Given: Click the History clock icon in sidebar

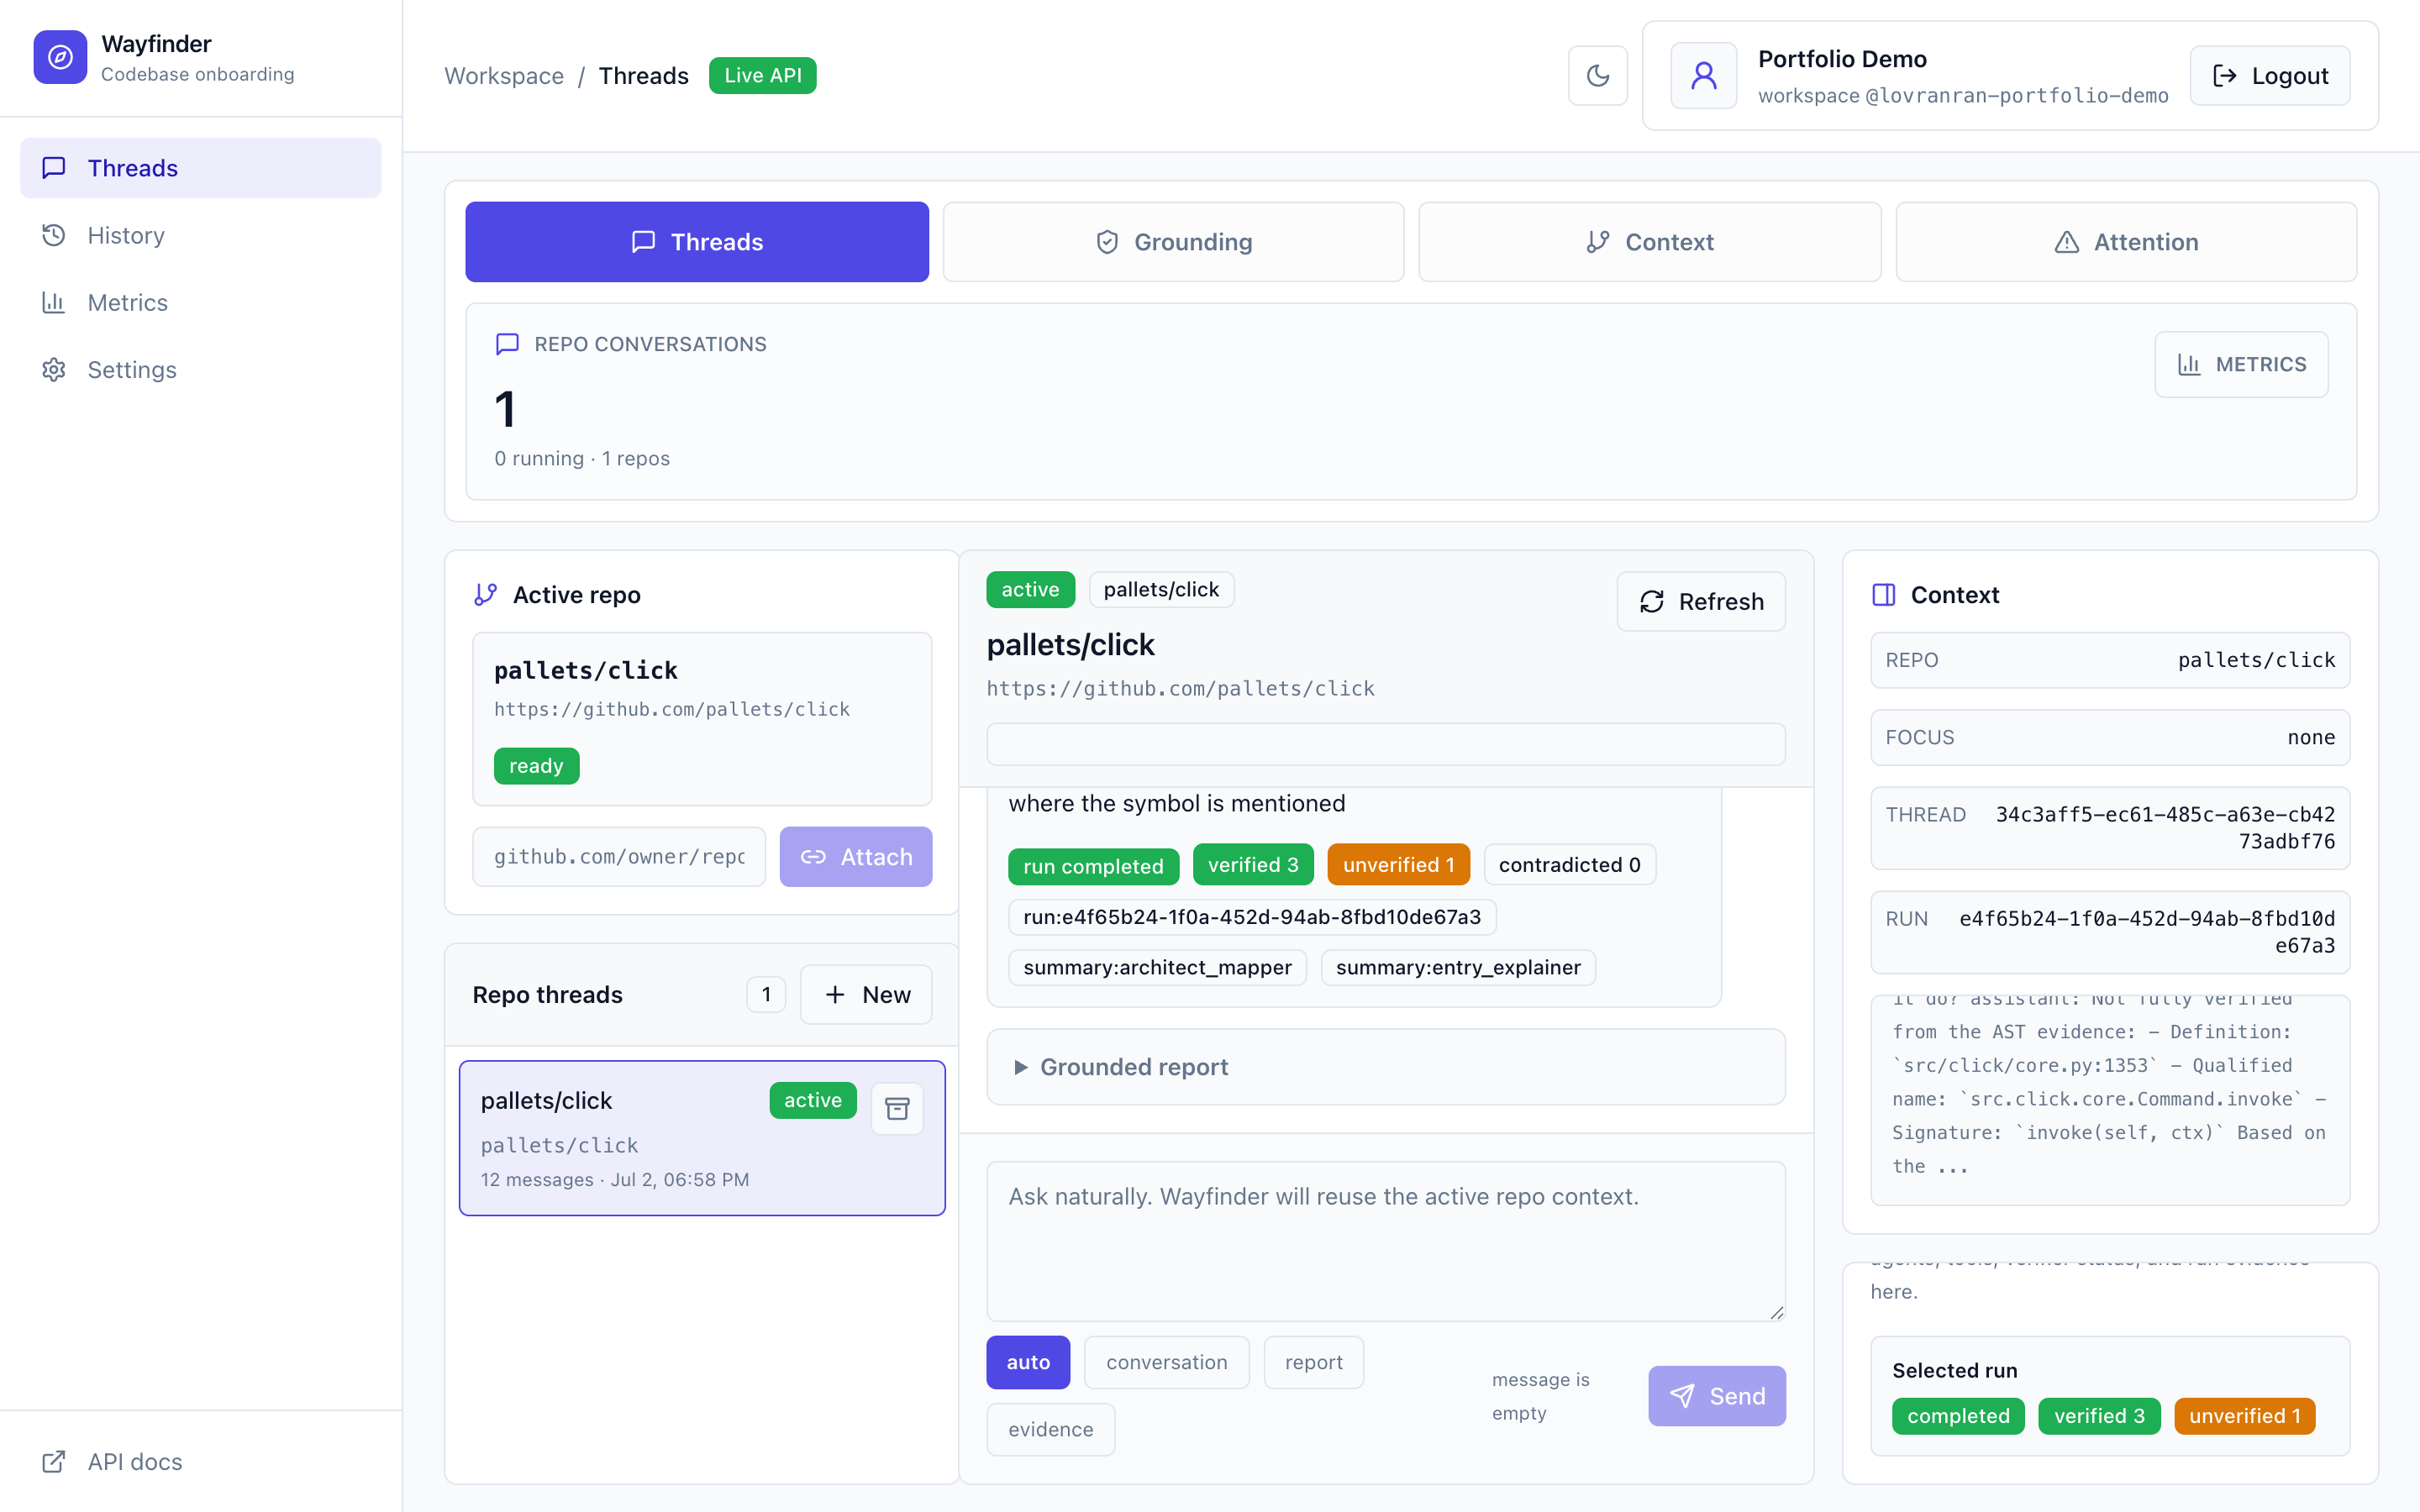Looking at the screenshot, I should pyautogui.click(x=54, y=235).
